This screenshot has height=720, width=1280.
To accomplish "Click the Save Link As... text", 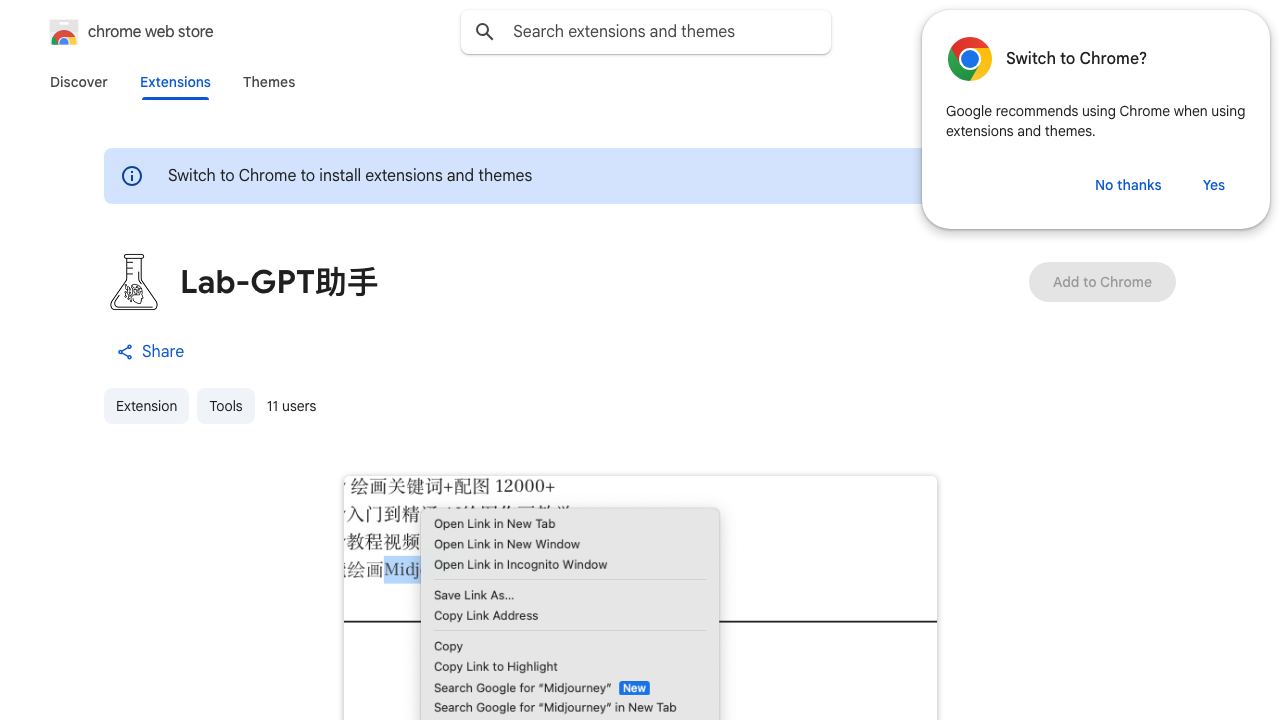I will [x=474, y=595].
